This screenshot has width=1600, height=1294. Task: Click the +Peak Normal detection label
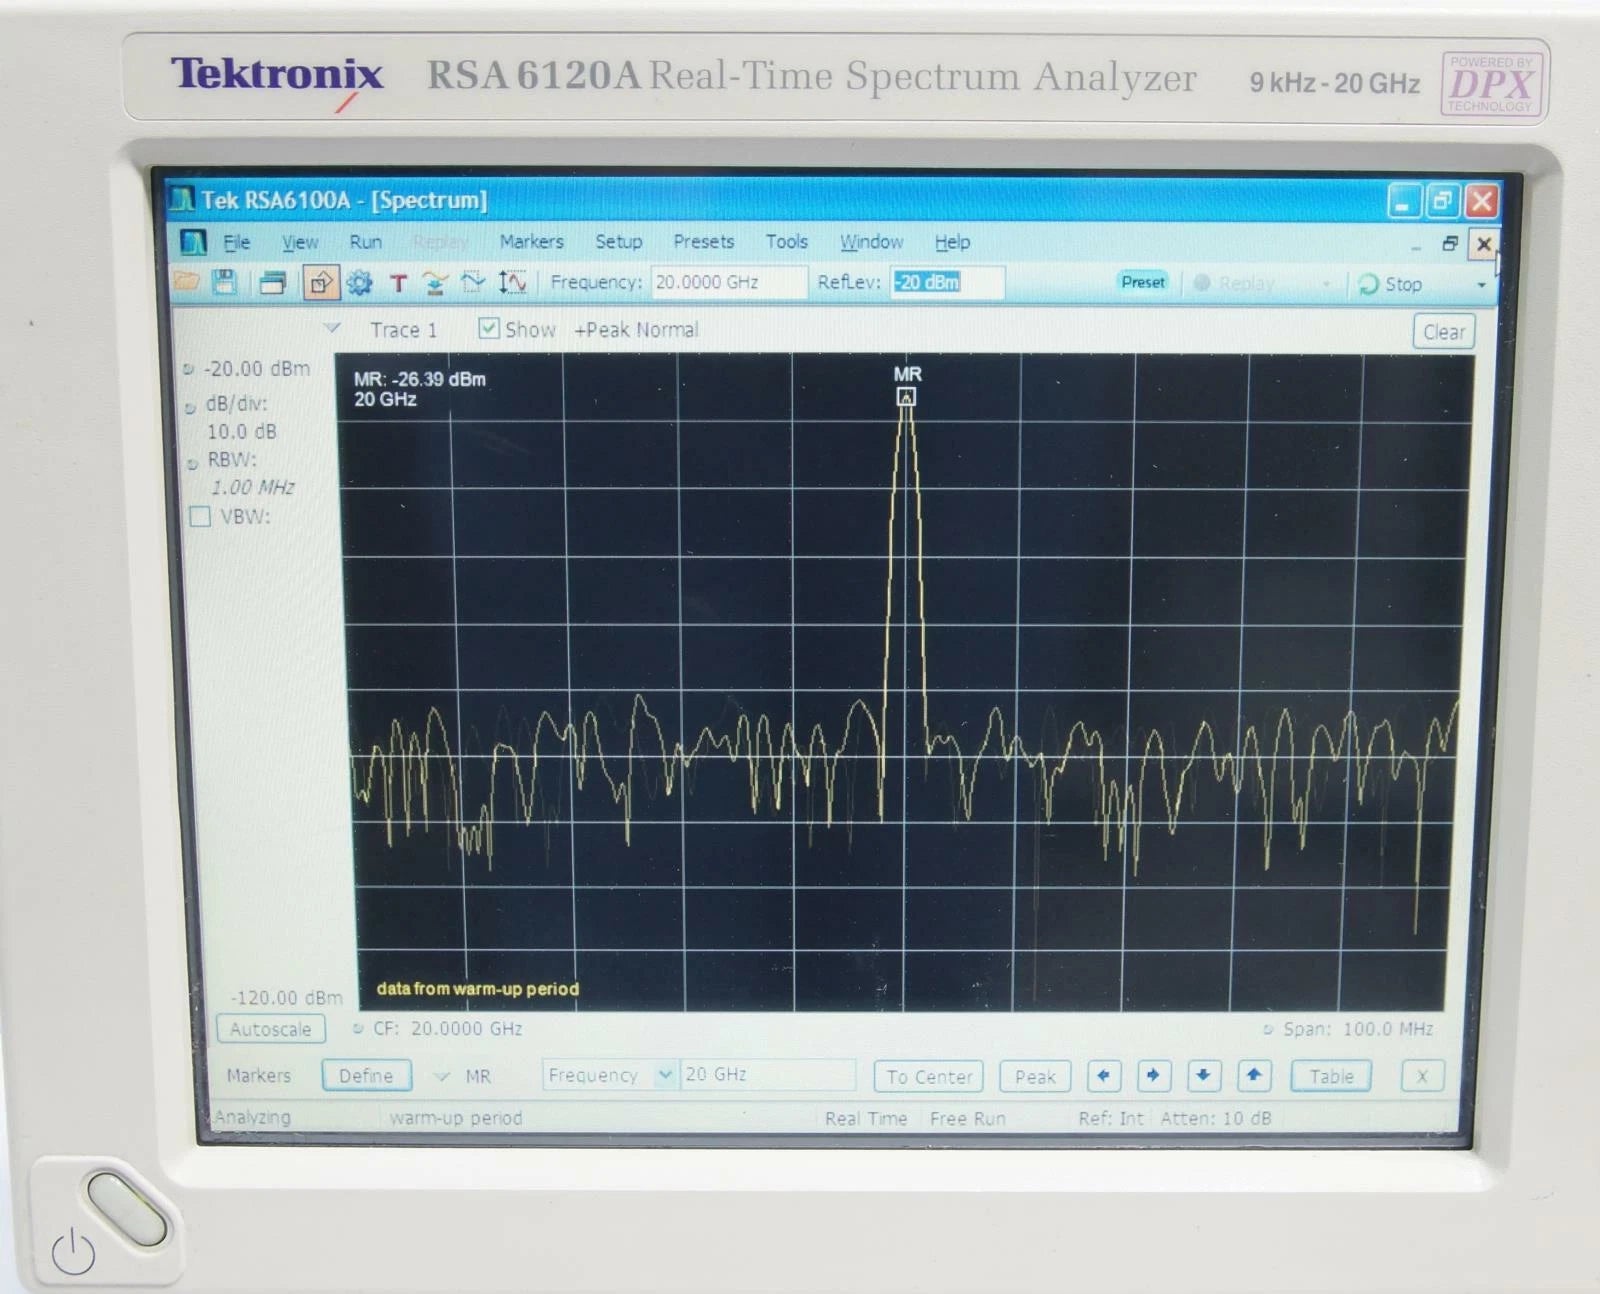(x=636, y=329)
